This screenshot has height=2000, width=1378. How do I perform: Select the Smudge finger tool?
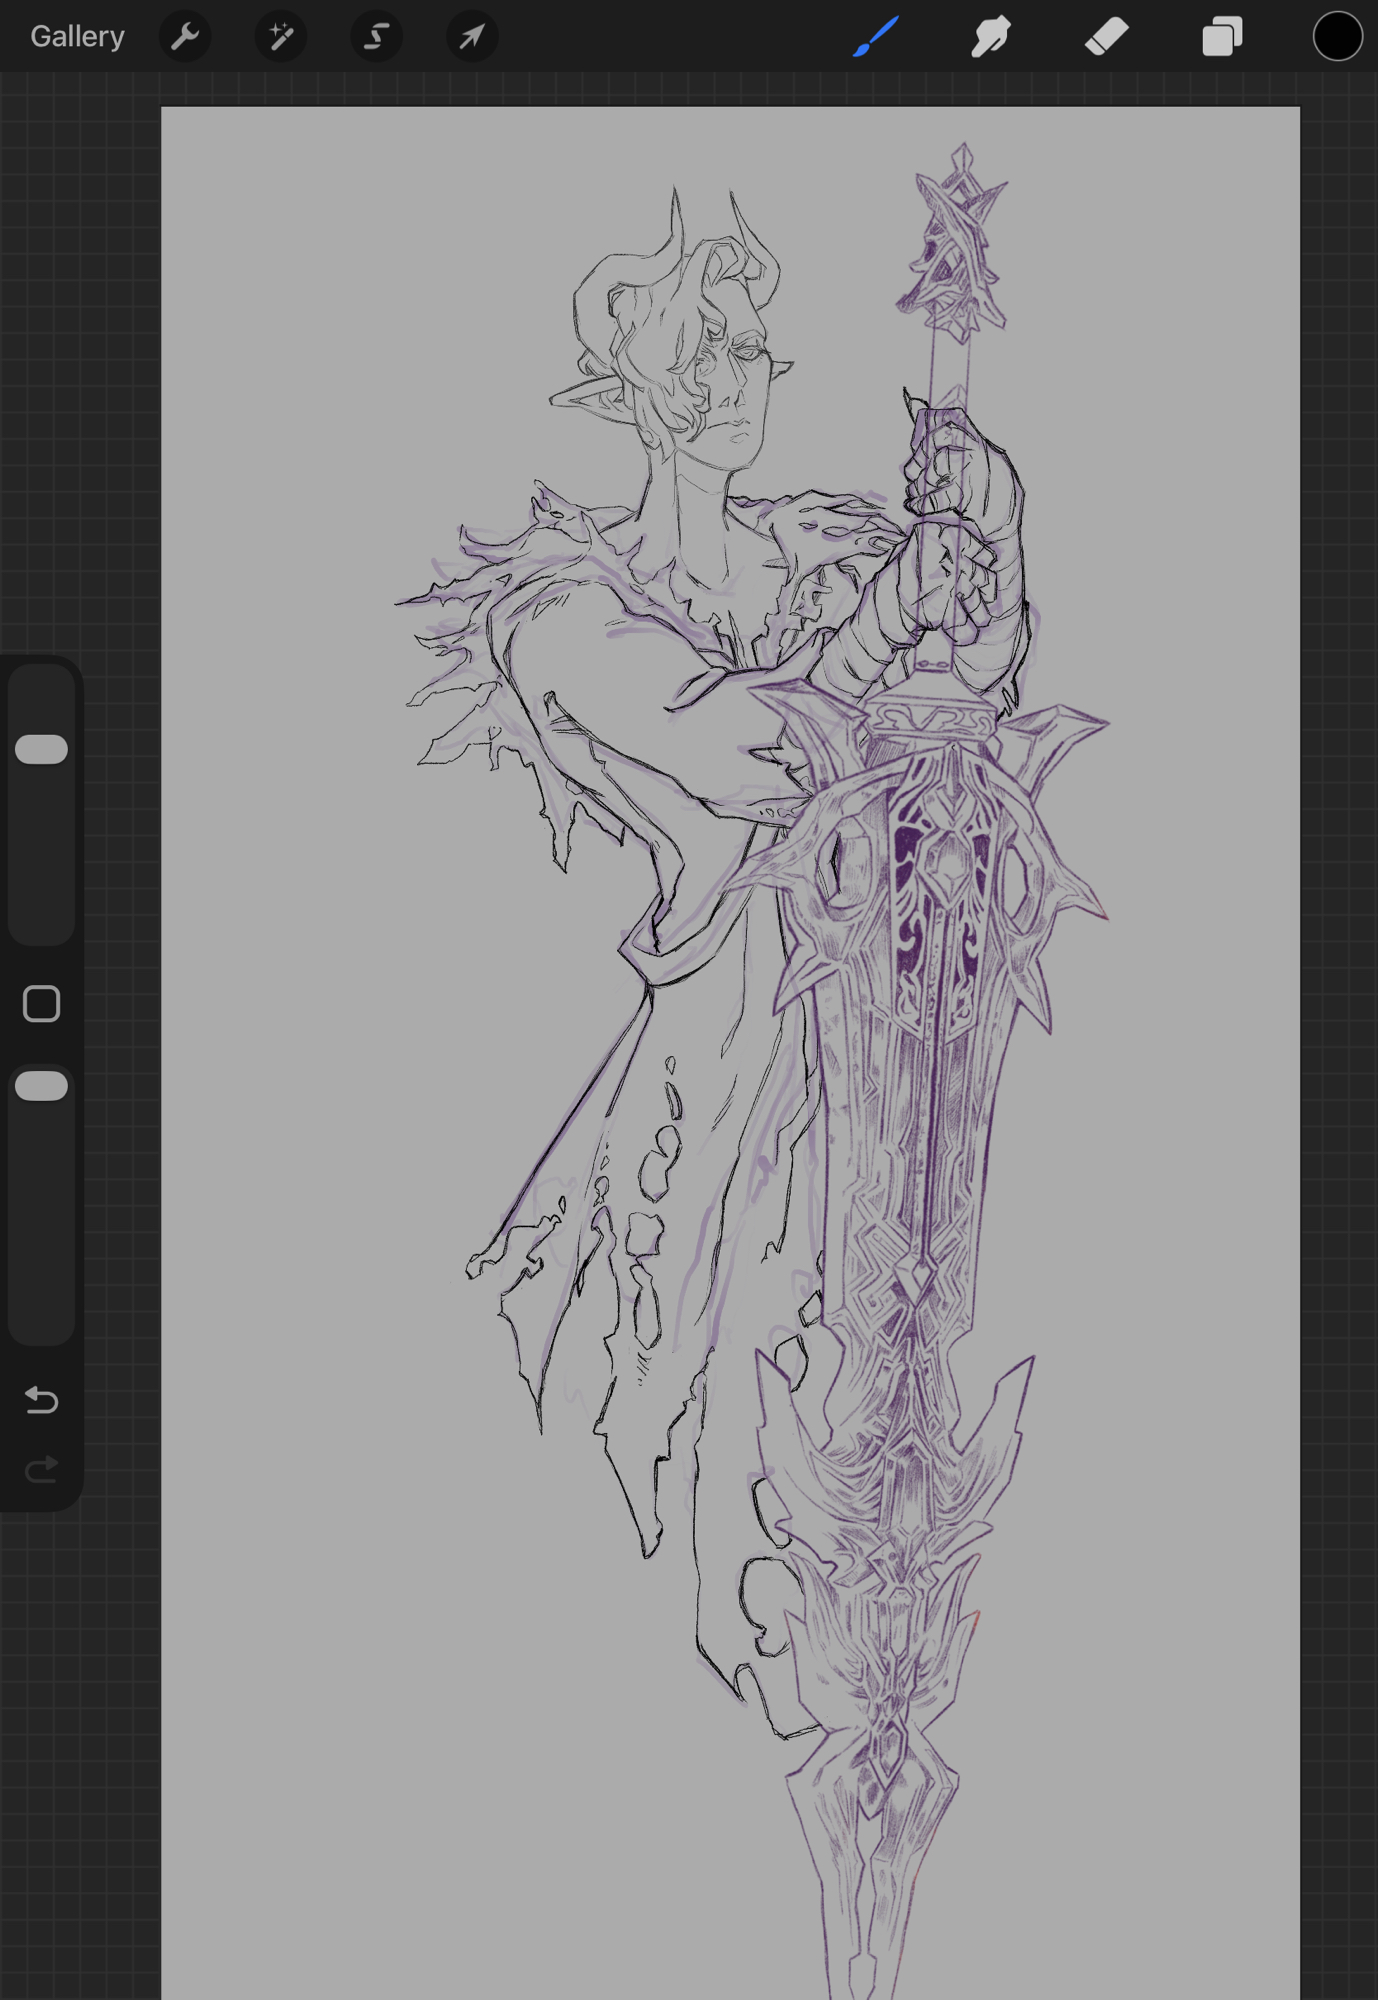tap(991, 37)
